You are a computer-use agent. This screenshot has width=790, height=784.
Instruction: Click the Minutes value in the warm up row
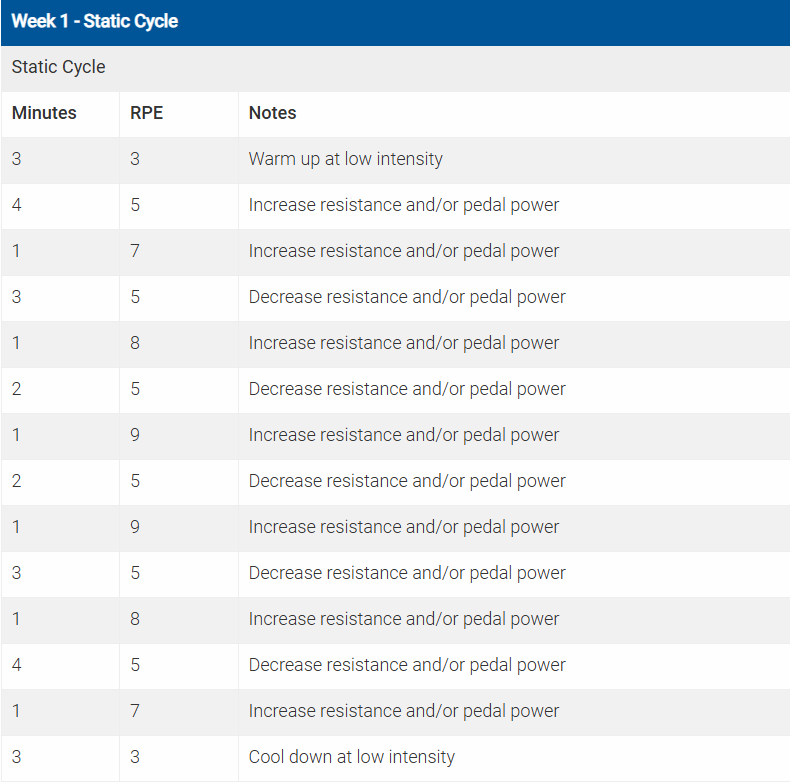tap(17, 159)
